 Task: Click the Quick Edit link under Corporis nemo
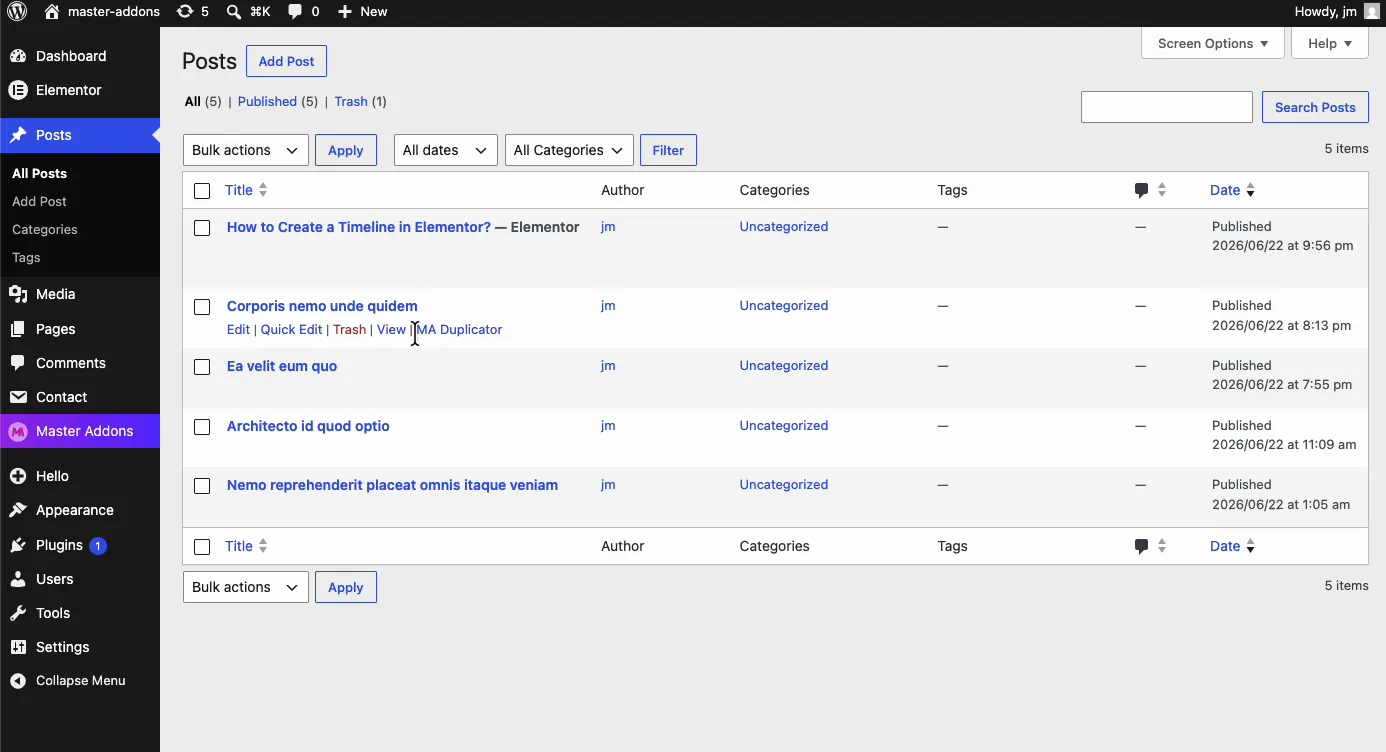click(291, 329)
